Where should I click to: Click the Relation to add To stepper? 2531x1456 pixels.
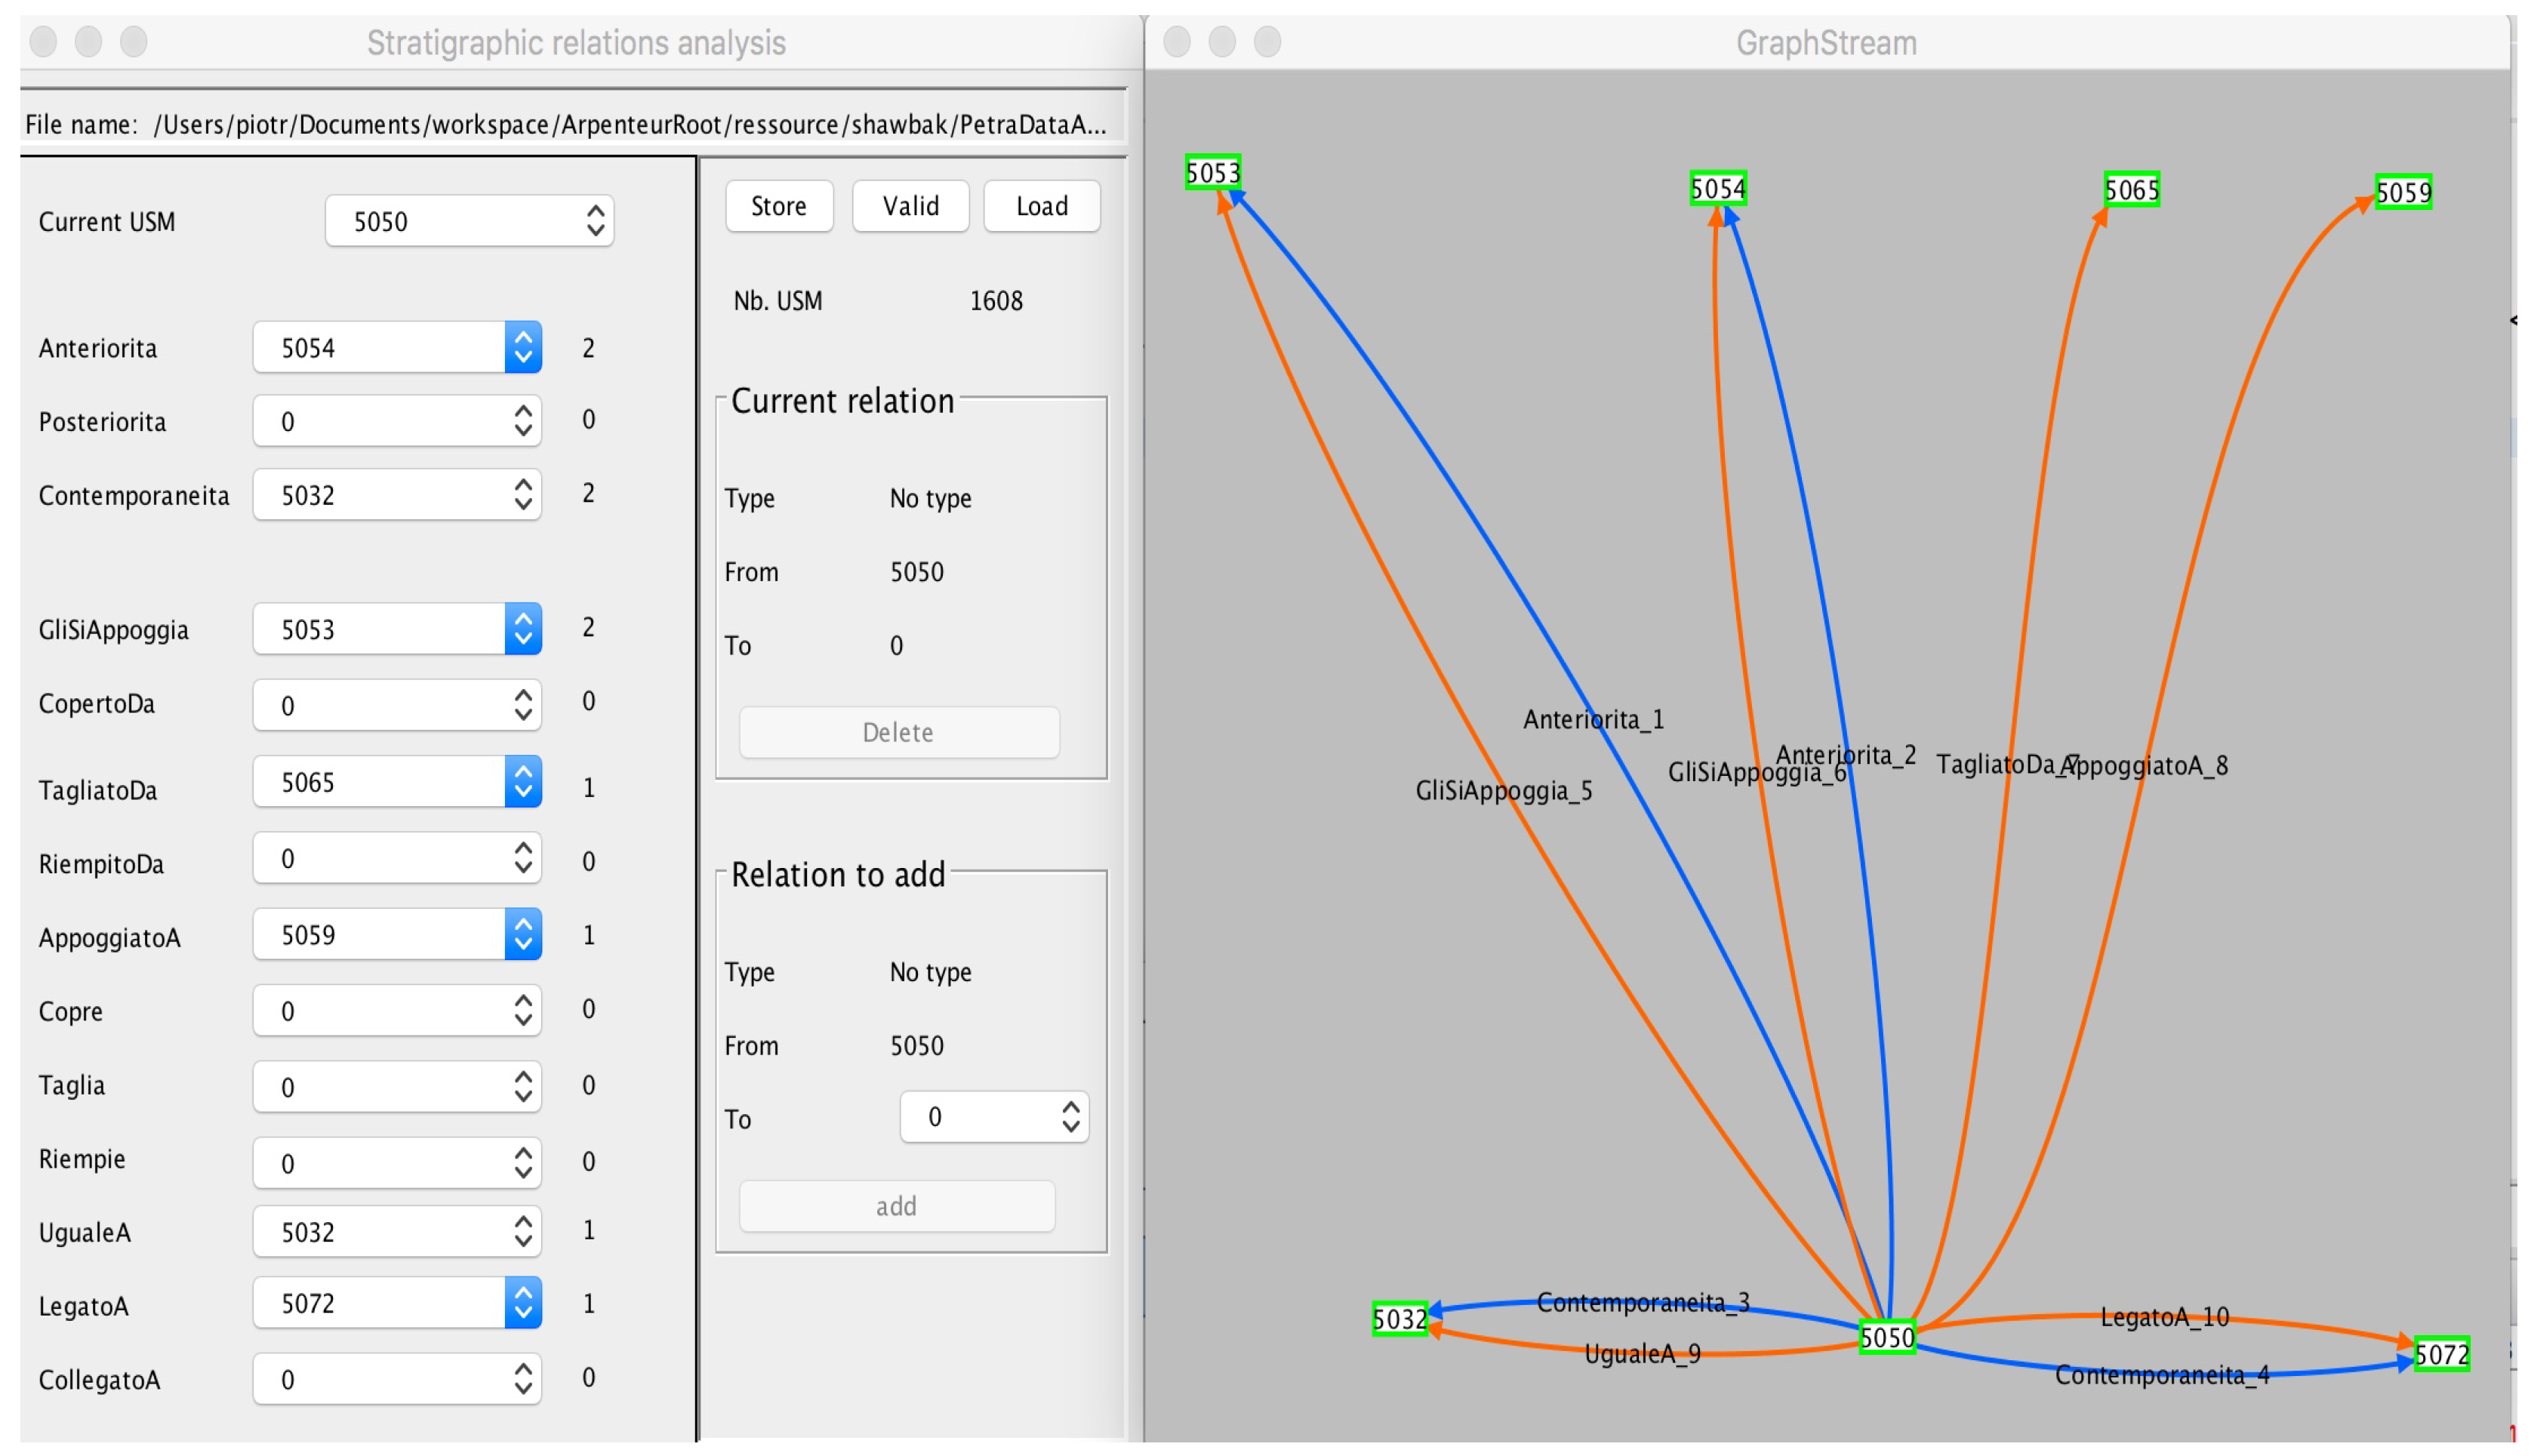point(1070,1117)
